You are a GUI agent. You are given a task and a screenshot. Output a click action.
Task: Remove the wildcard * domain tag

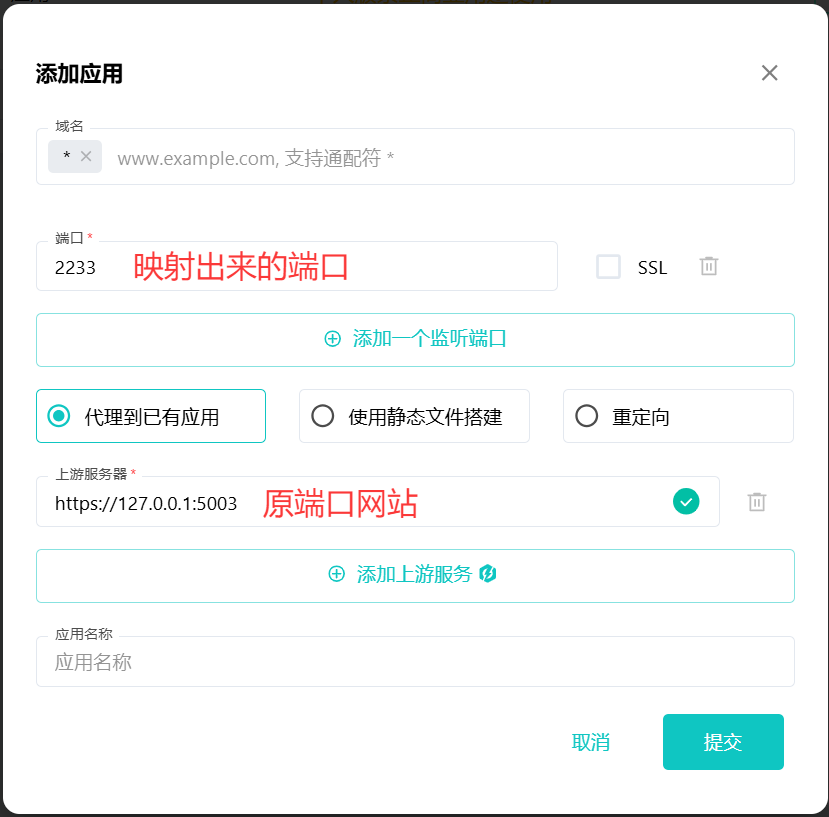[x=85, y=156]
